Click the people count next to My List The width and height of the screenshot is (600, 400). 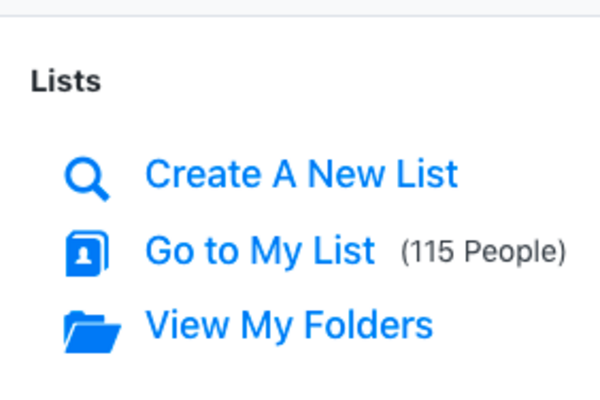483,252
